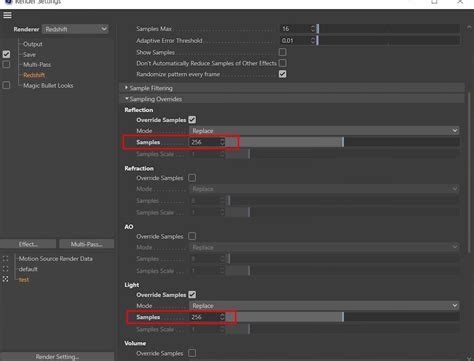474x361 pixels.
Task: Activate icon beside default render setting
Action: [5, 269]
